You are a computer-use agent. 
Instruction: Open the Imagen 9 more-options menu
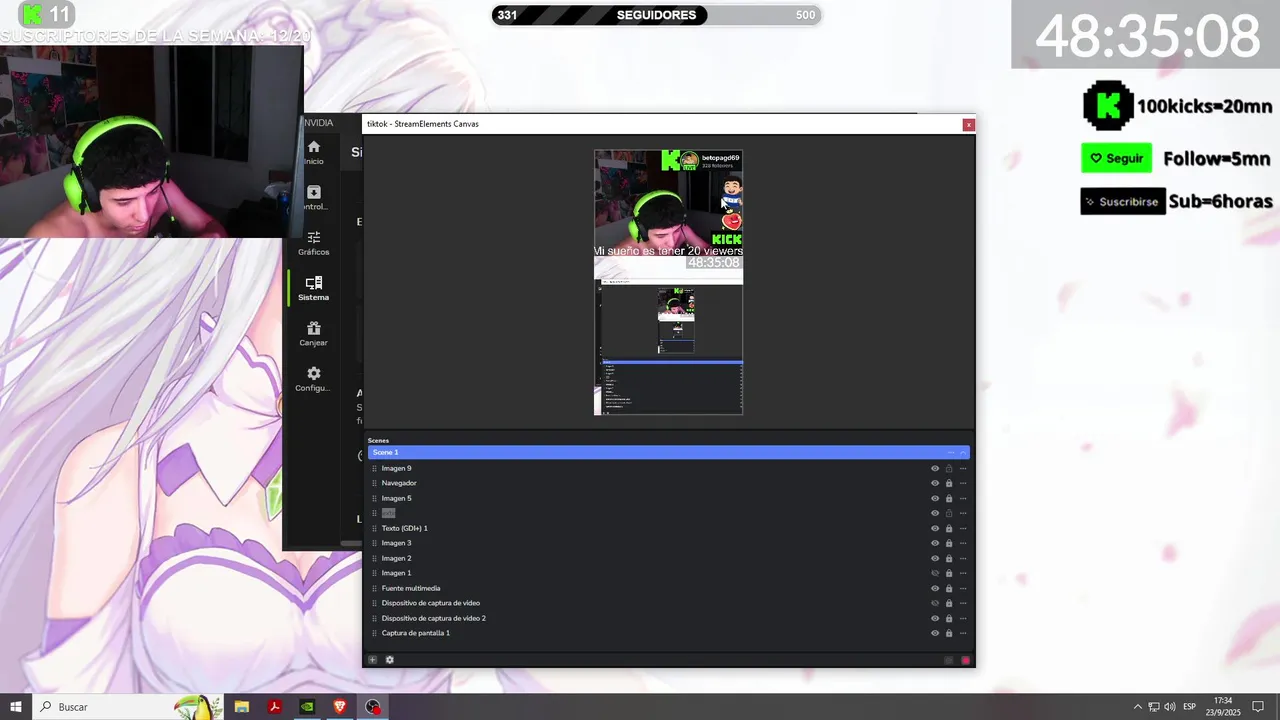pos(963,468)
